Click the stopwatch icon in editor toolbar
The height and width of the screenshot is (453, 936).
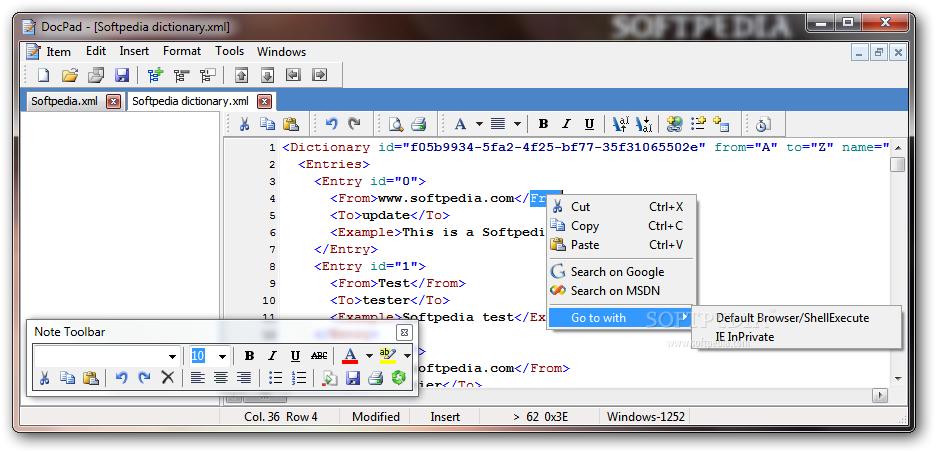pyautogui.click(x=762, y=124)
